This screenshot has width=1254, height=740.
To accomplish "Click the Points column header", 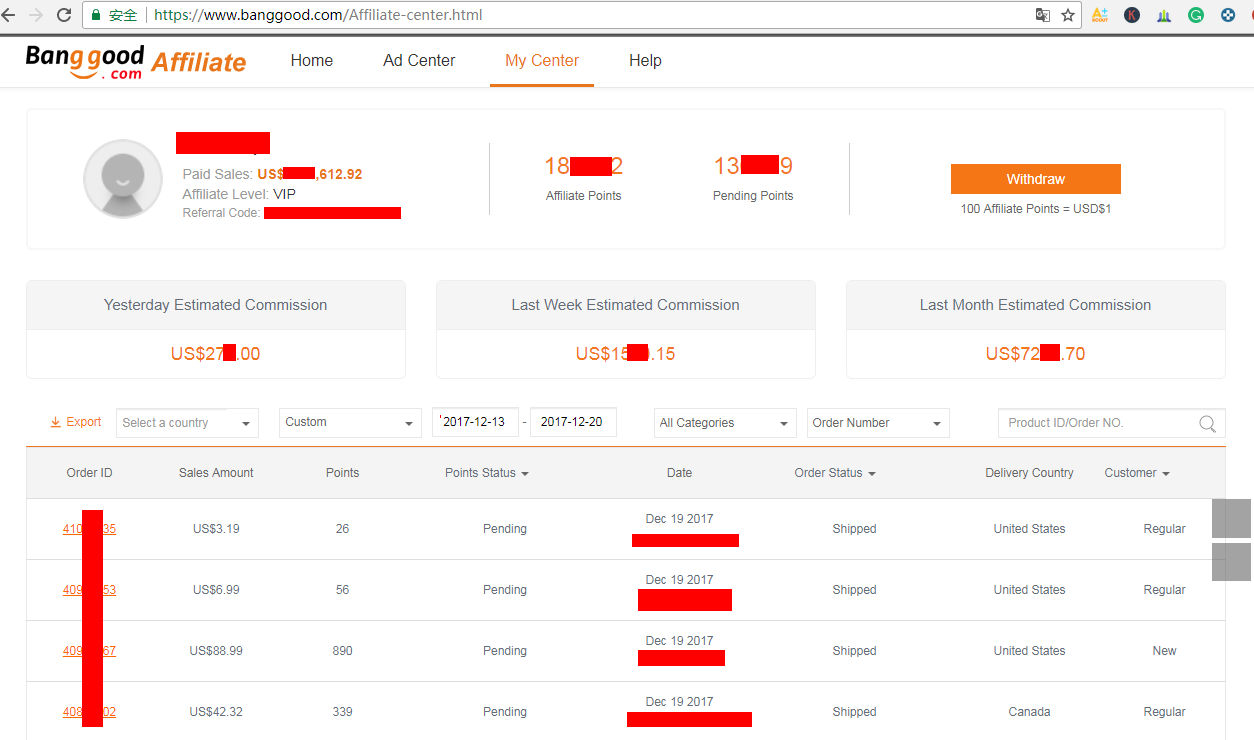I will tap(342, 473).
